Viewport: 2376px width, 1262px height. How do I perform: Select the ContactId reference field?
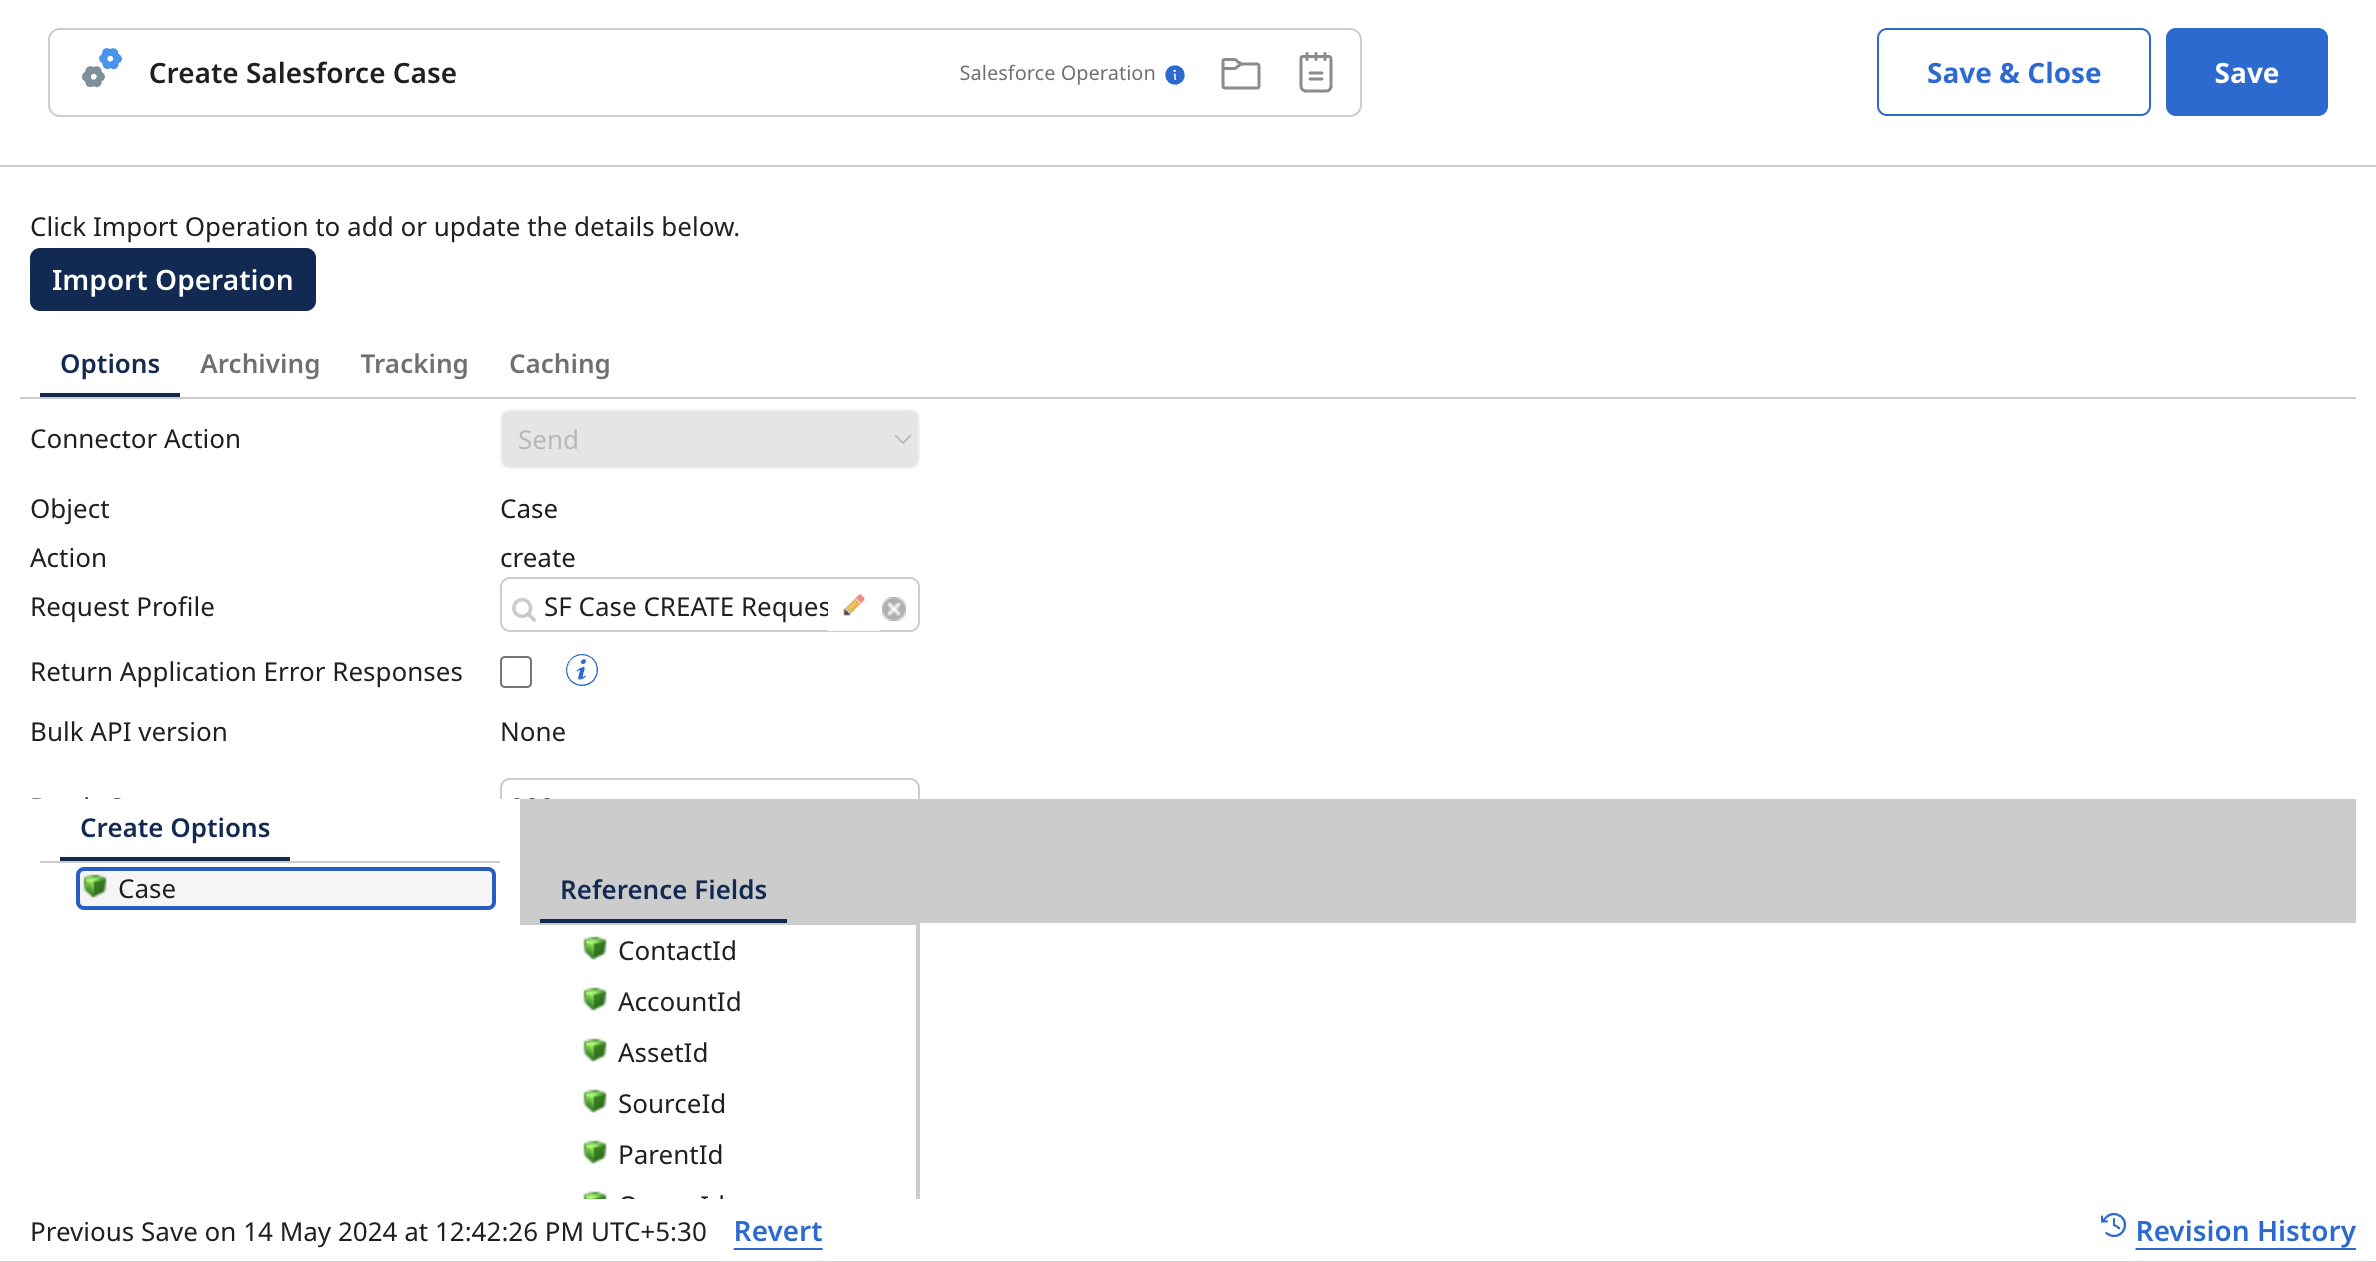pos(676,950)
